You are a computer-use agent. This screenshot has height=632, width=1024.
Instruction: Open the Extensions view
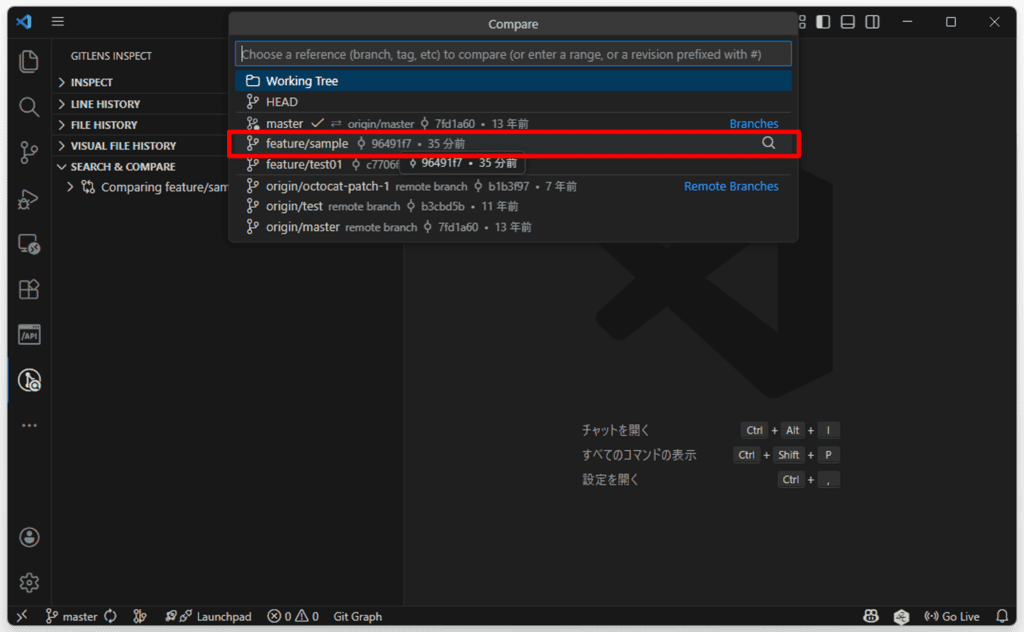[x=28, y=289]
